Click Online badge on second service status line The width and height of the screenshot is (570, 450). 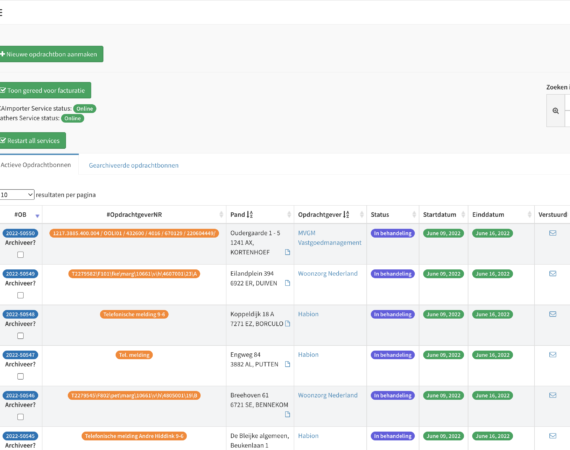coord(73,118)
